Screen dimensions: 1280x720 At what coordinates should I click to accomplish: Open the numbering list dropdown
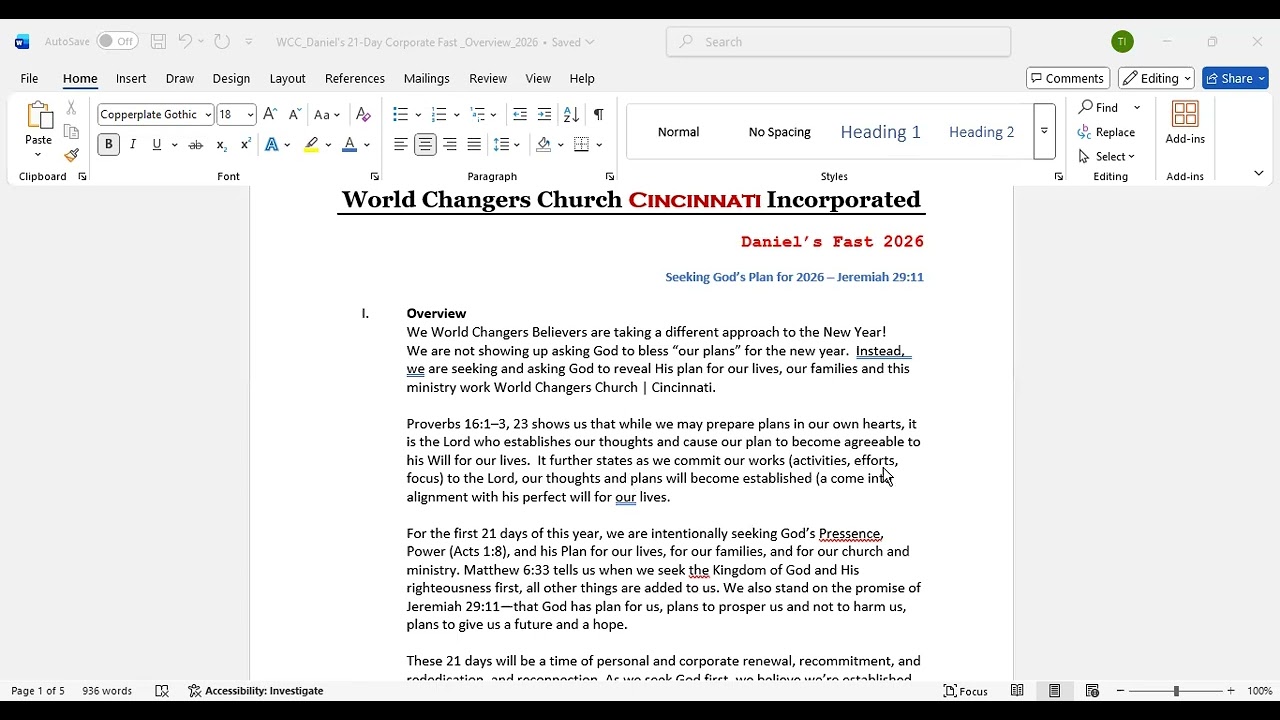click(x=456, y=115)
